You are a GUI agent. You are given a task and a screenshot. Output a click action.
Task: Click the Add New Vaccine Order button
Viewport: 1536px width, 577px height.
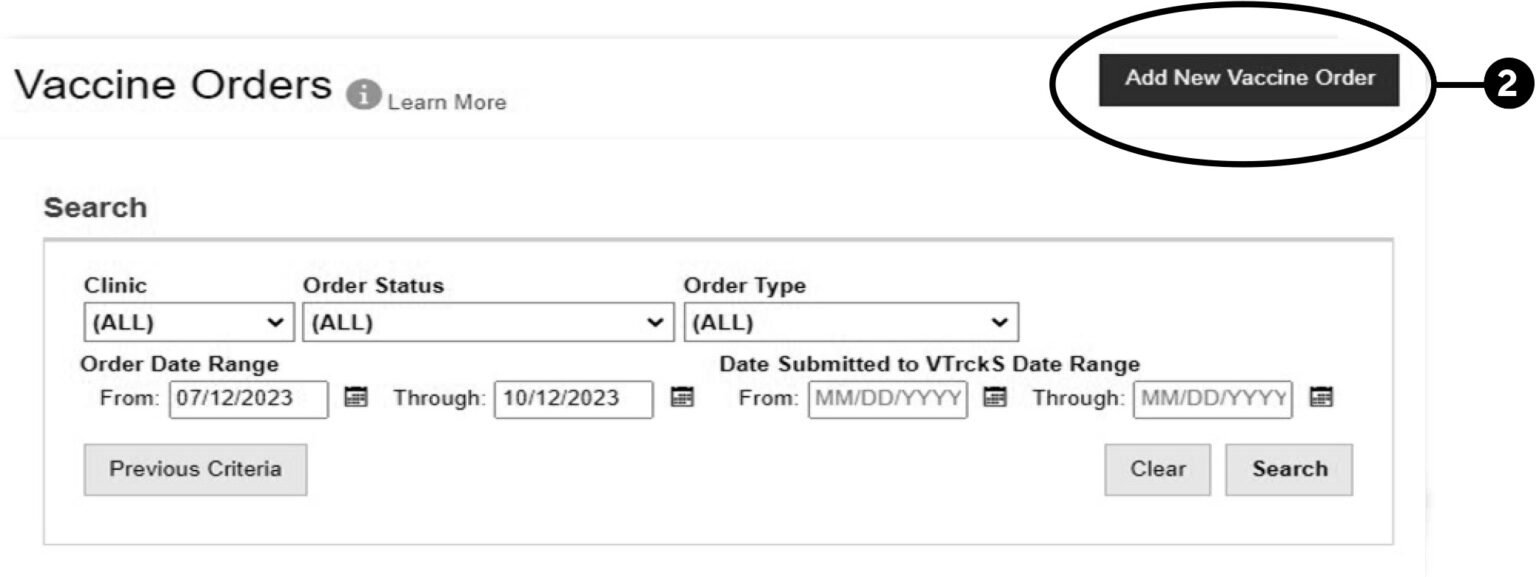[1249, 79]
